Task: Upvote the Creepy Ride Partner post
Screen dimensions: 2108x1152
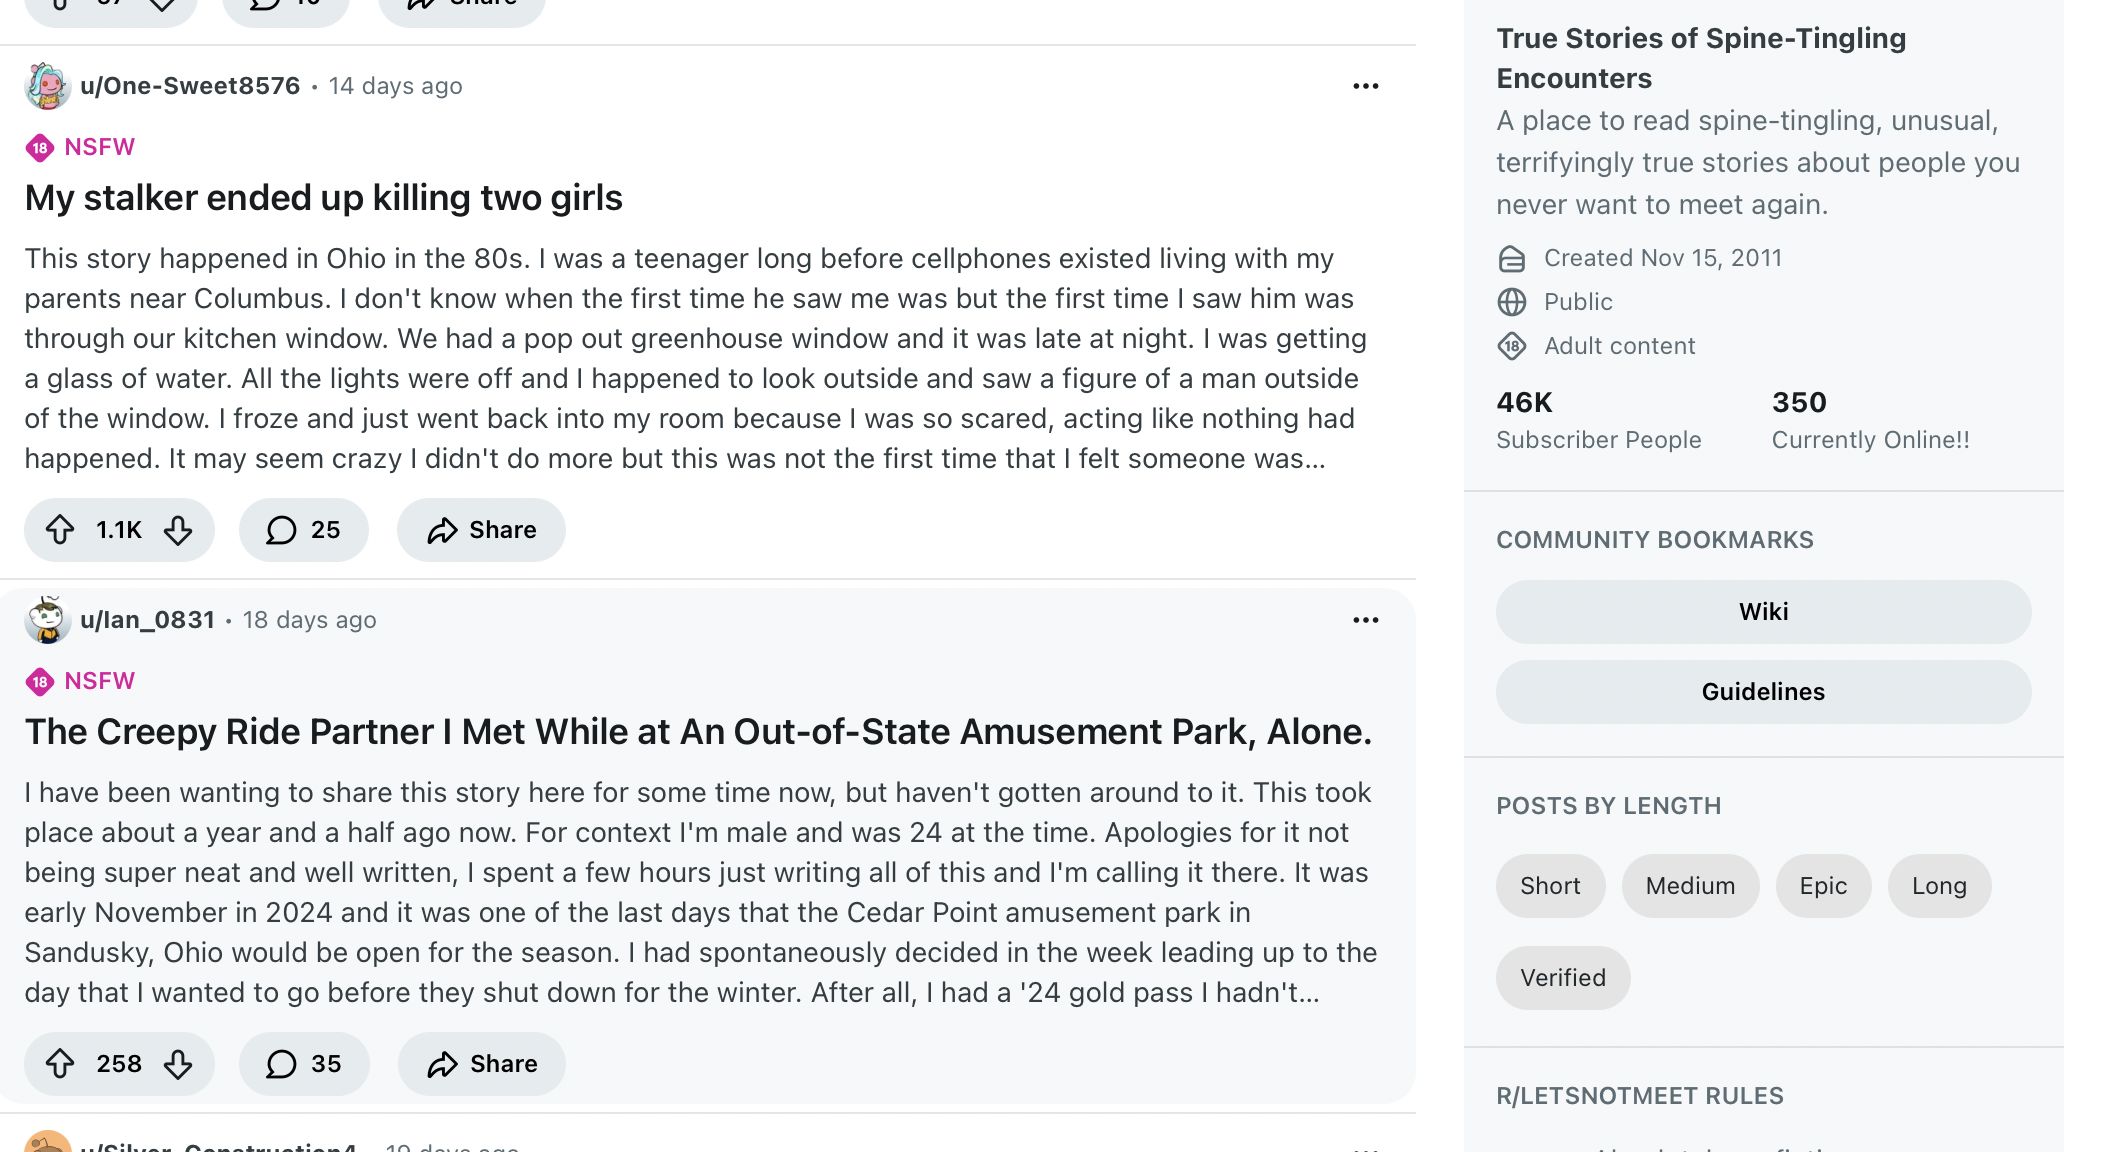Action: pyautogui.click(x=60, y=1064)
